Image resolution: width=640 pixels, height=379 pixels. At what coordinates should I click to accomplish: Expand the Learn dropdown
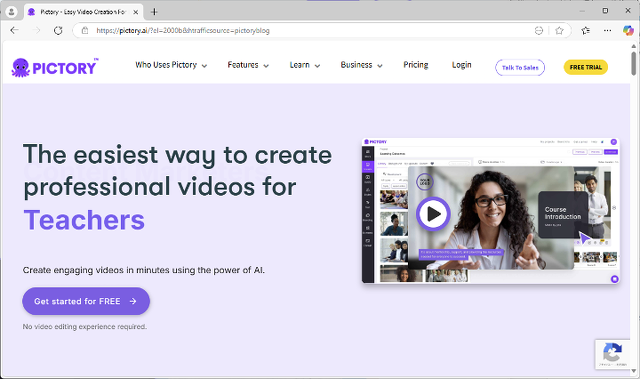pos(304,65)
